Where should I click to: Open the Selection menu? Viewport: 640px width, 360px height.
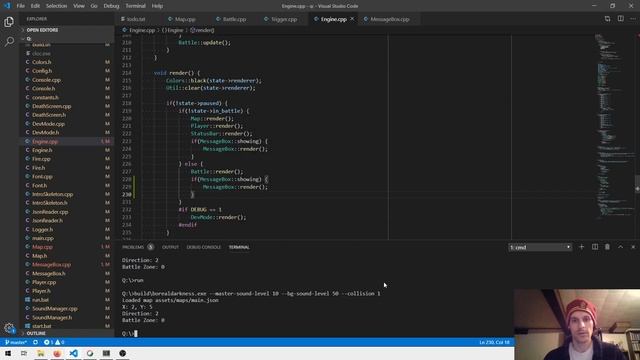(56, 6)
